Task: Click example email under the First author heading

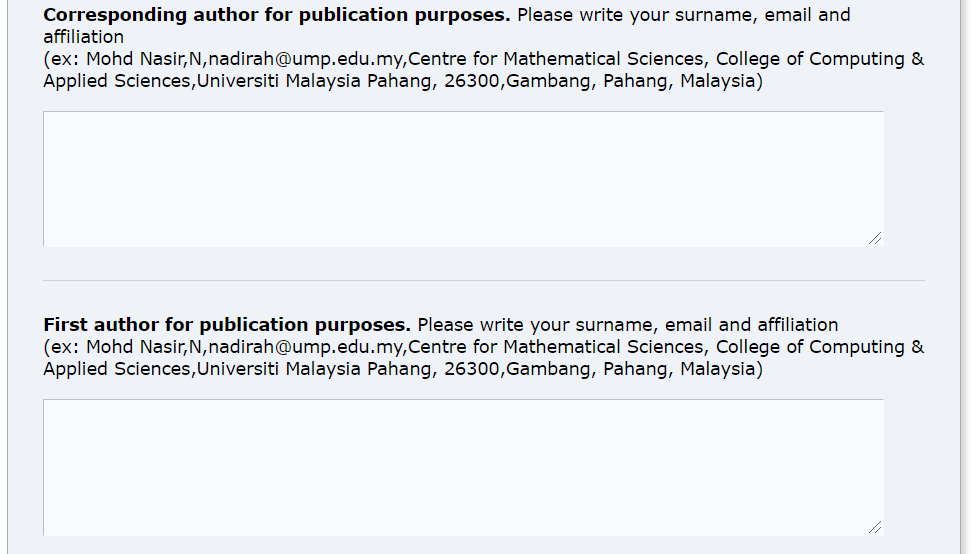Action: 305,347
